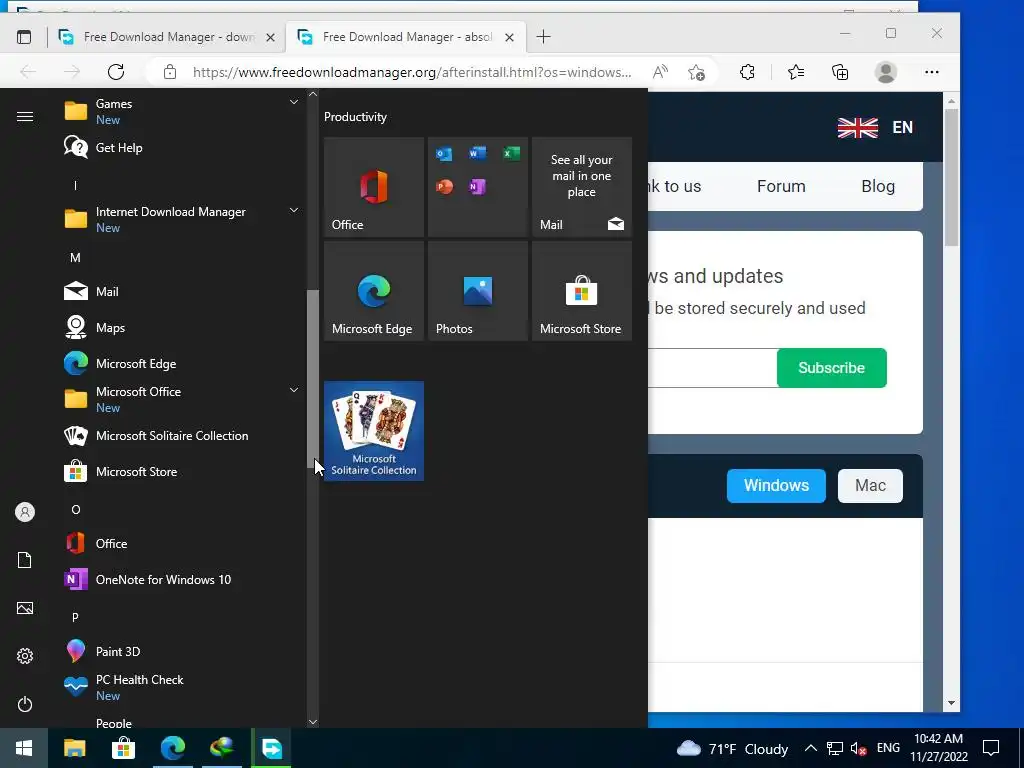
Task: Add this page to favorites
Action: (696, 72)
